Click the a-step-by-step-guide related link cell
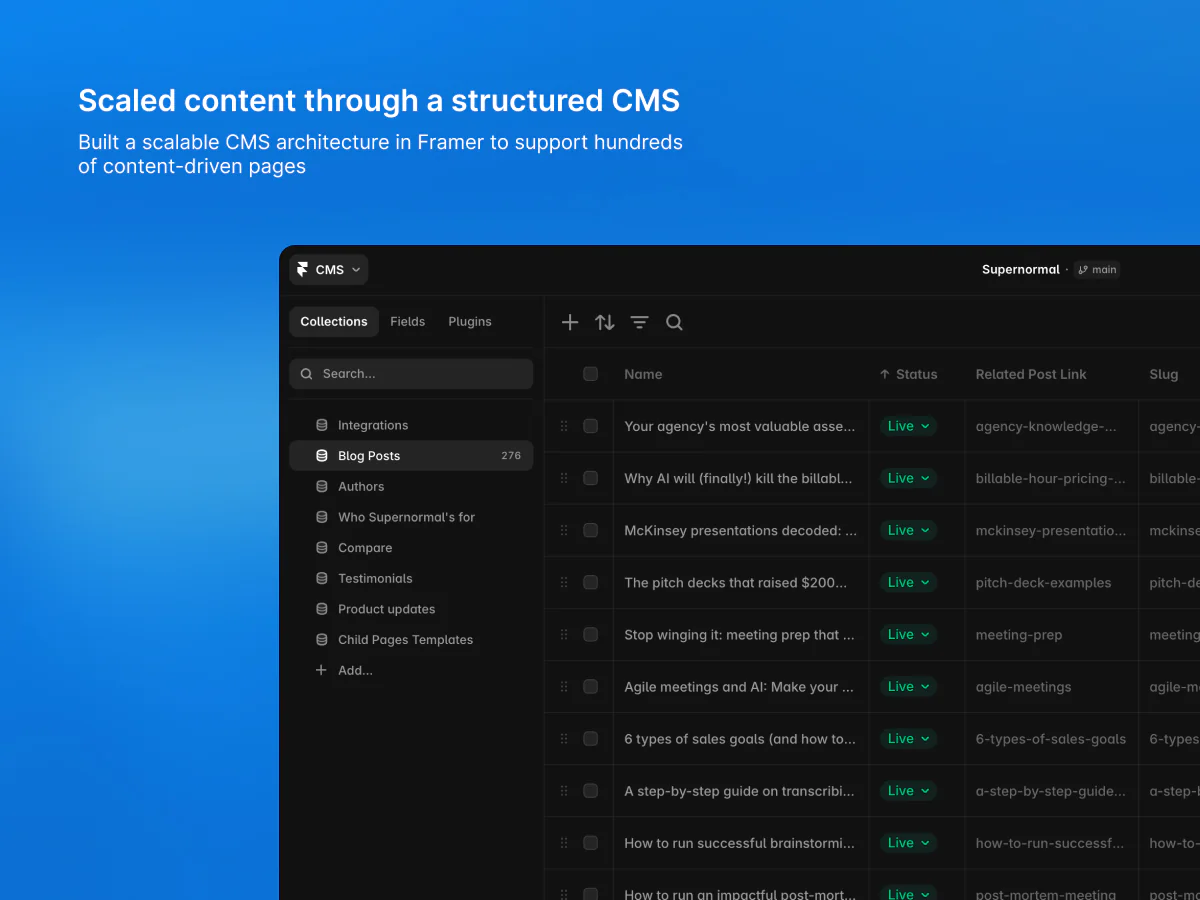This screenshot has height=900, width=1200. (x=1052, y=790)
